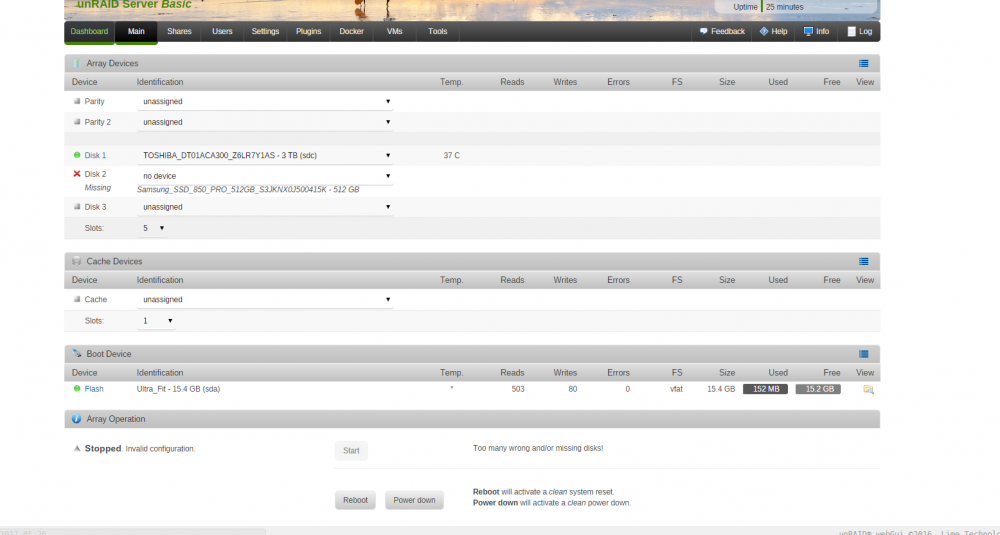Screen dimensions: 1000x535
Task: Click the 503 reads value for Flash
Action: (518, 389)
